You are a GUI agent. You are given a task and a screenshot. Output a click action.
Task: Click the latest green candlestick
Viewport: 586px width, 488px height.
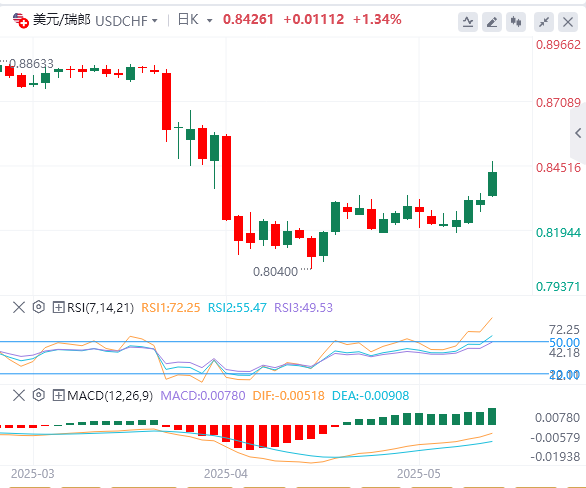click(x=492, y=179)
